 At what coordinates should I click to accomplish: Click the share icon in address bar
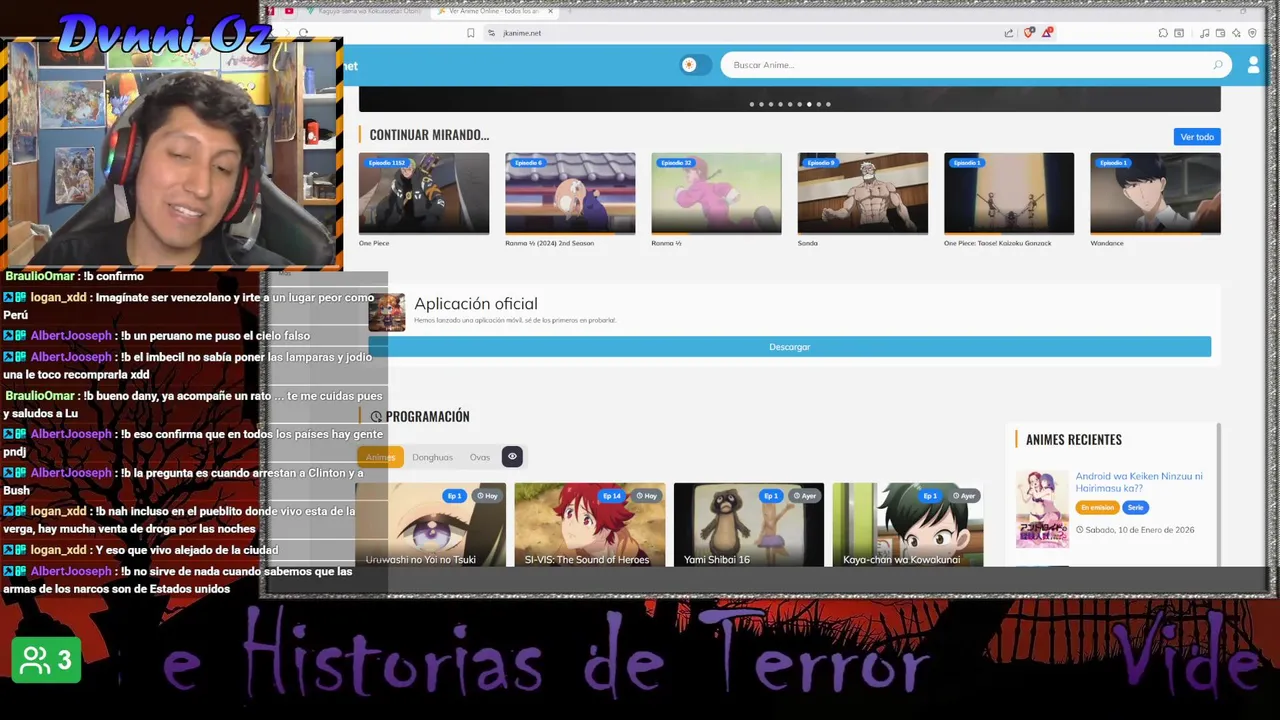(x=1009, y=33)
